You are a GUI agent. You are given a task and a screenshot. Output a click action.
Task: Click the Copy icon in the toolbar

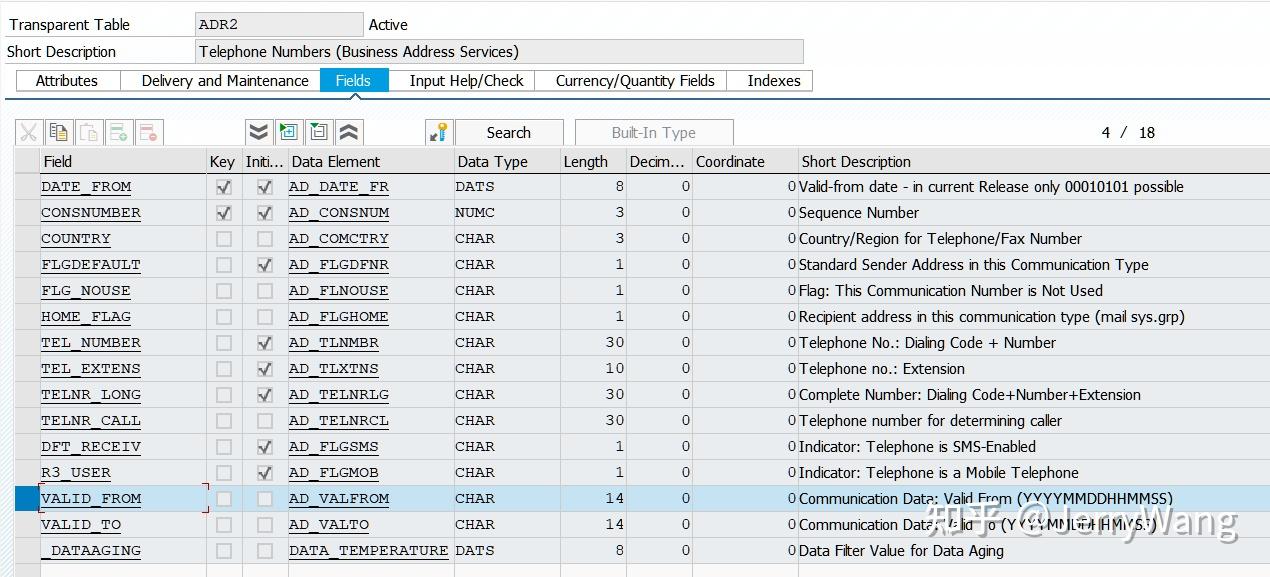point(59,133)
